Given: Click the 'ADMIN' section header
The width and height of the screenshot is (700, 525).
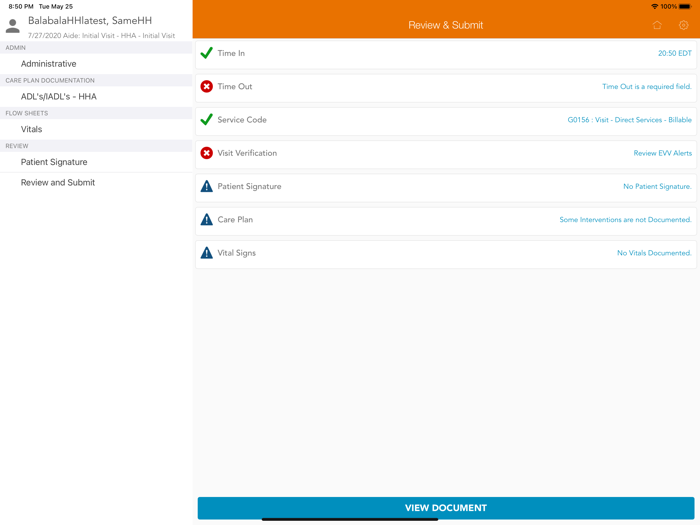Looking at the screenshot, I should click(x=16, y=47).
